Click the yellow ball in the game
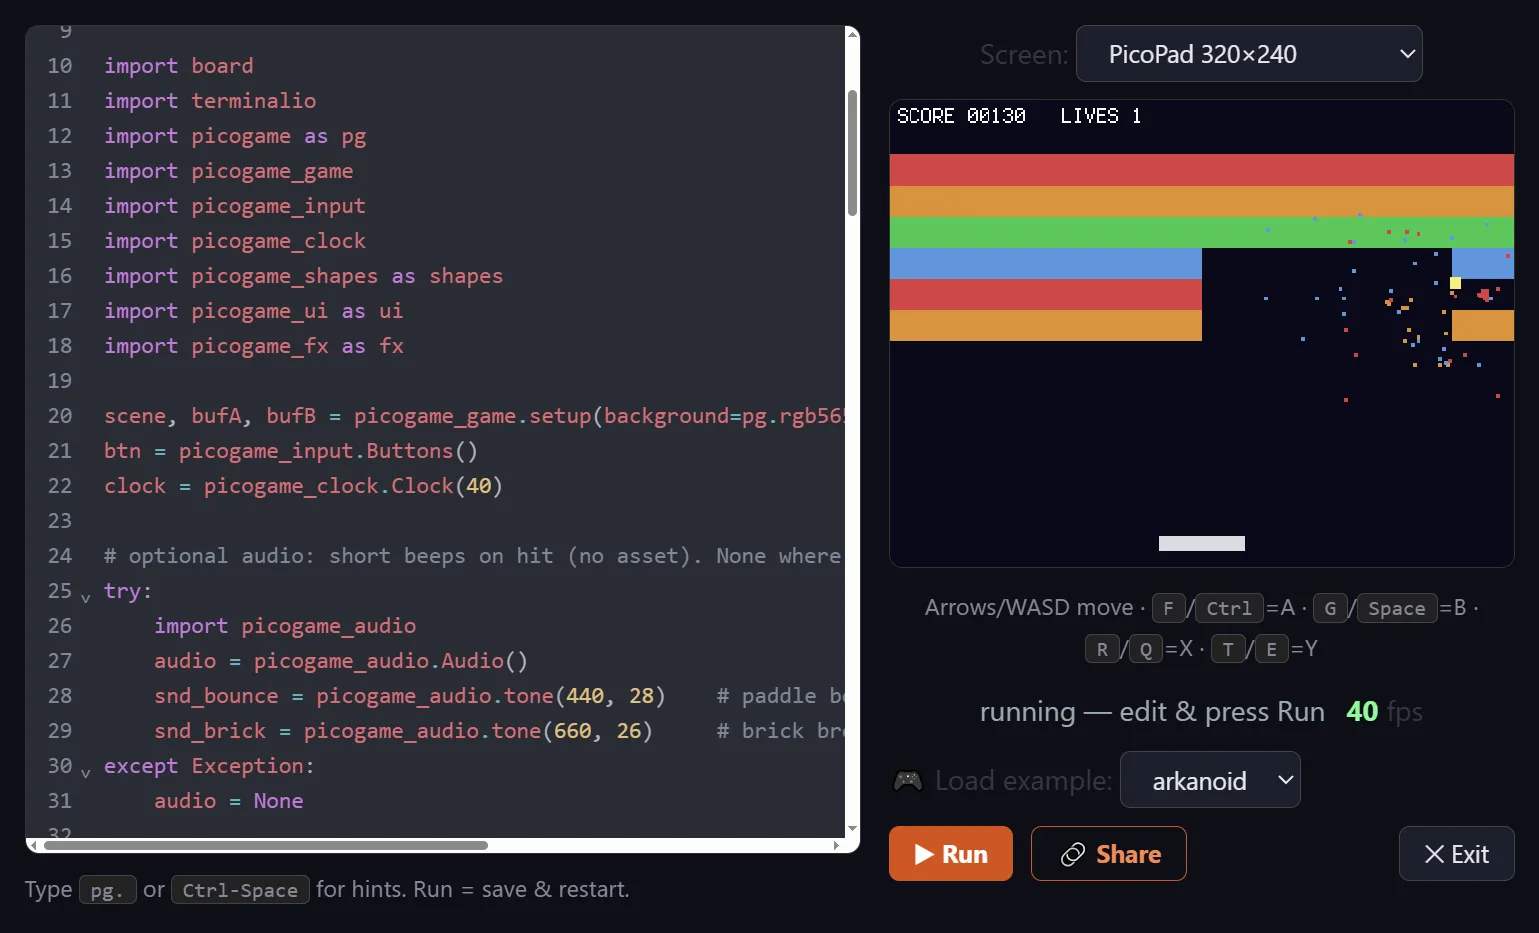Image resolution: width=1539 pixels, height=933 pixels. pos(1455,283)
